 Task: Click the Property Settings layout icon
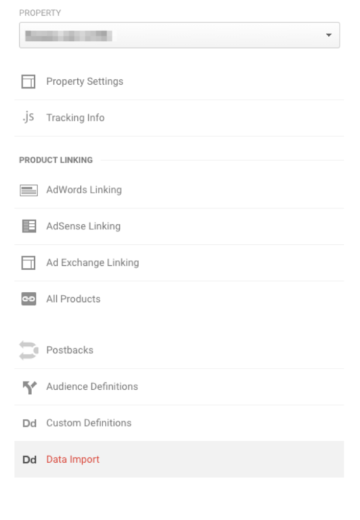pos(28,81)
